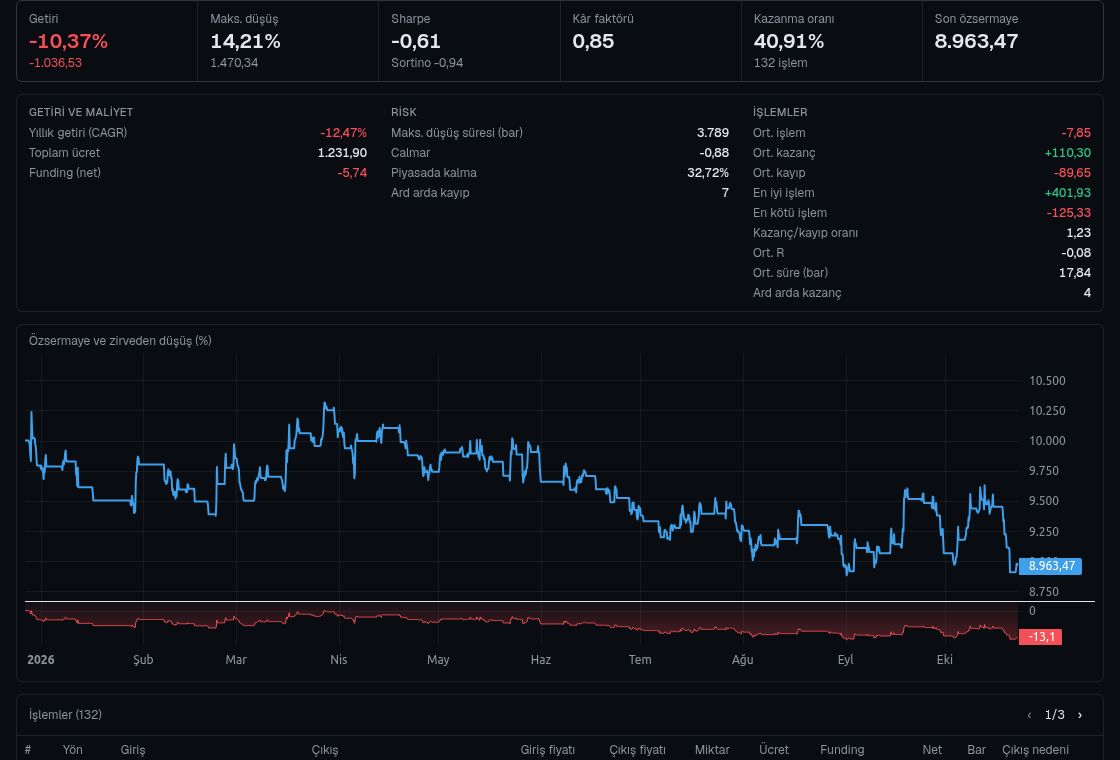Sort by the Funding column header
This screenshot has width=1120, height=760.
point(842,750)
